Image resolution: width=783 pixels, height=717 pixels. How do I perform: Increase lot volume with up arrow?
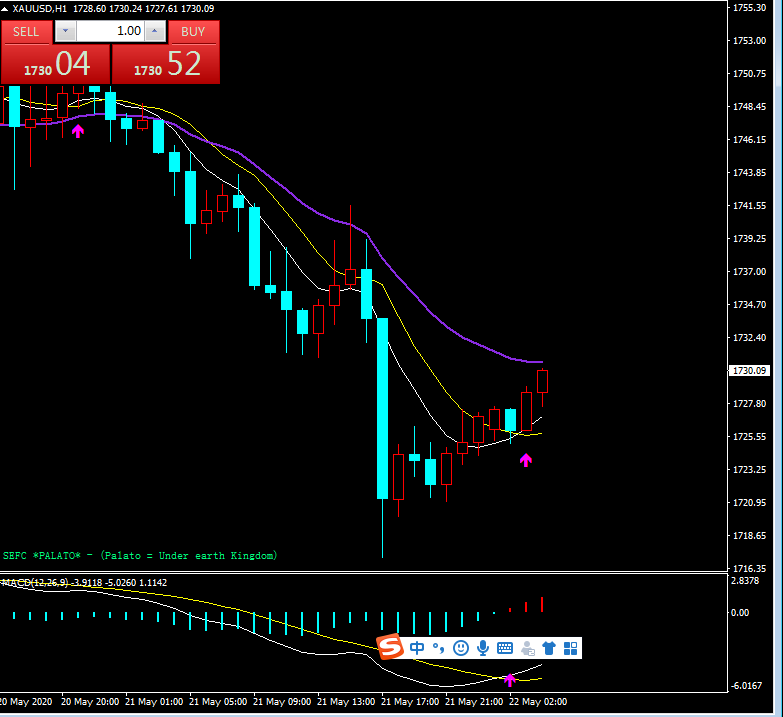(154, 31)
